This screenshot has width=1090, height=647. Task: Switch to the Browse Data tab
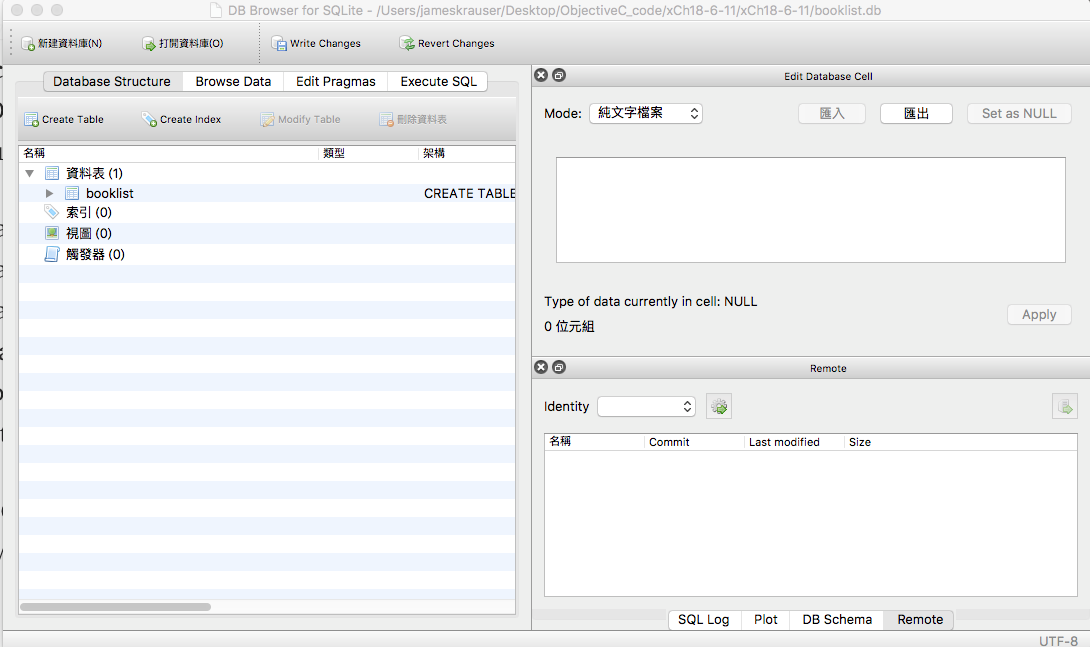tap(232, 81)
